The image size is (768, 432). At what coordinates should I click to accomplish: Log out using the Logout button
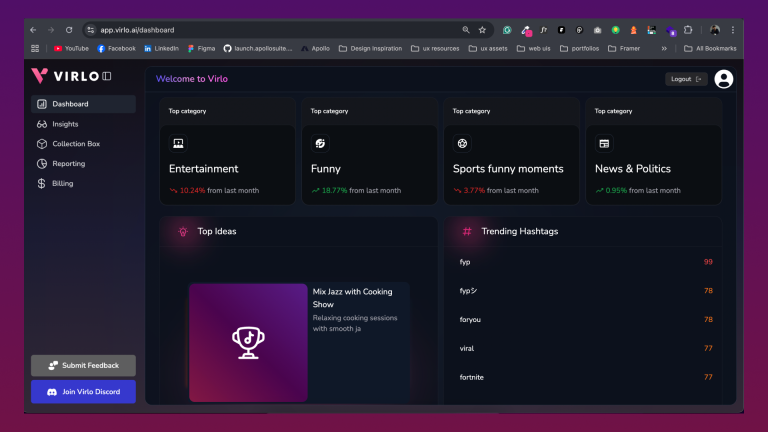(686, 79)
